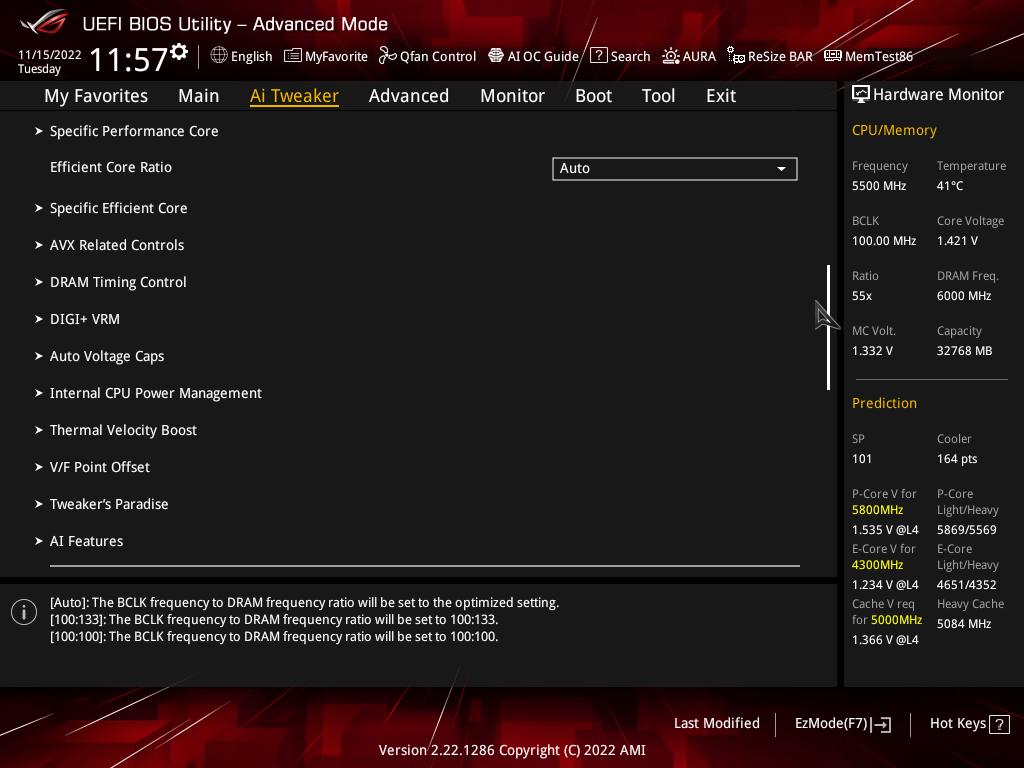Image resolution: width=1024 pixels, height=768 pixels.
Task: Open MyFavorite list icon
Action: [293, 56]
